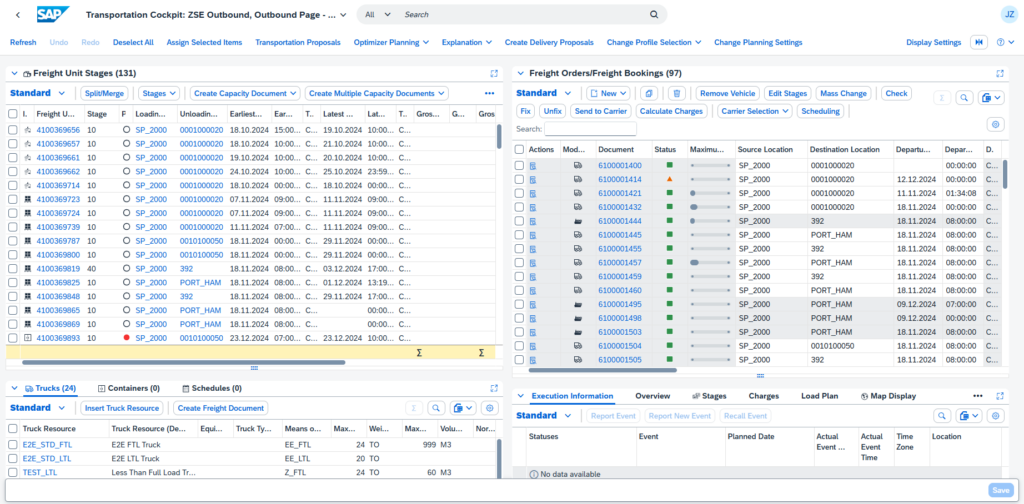Expand the Carrier Selection dropdown
This screenshot has height=504, width=1024.
tap(752, 111)
